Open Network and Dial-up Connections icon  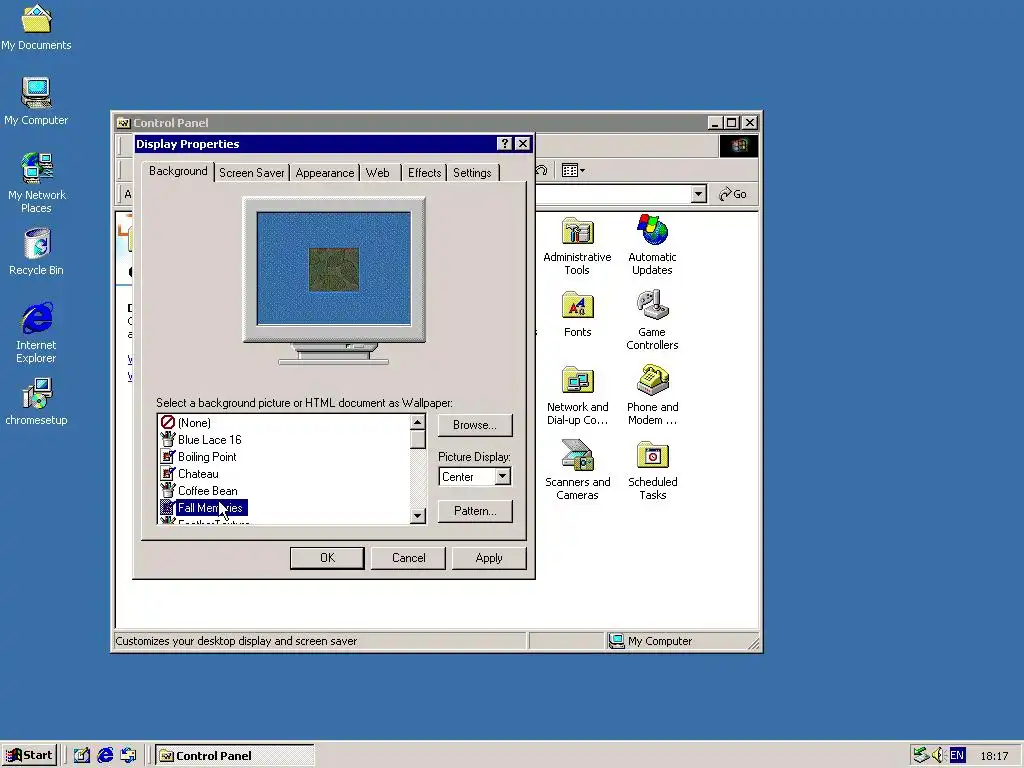[577, 396]
